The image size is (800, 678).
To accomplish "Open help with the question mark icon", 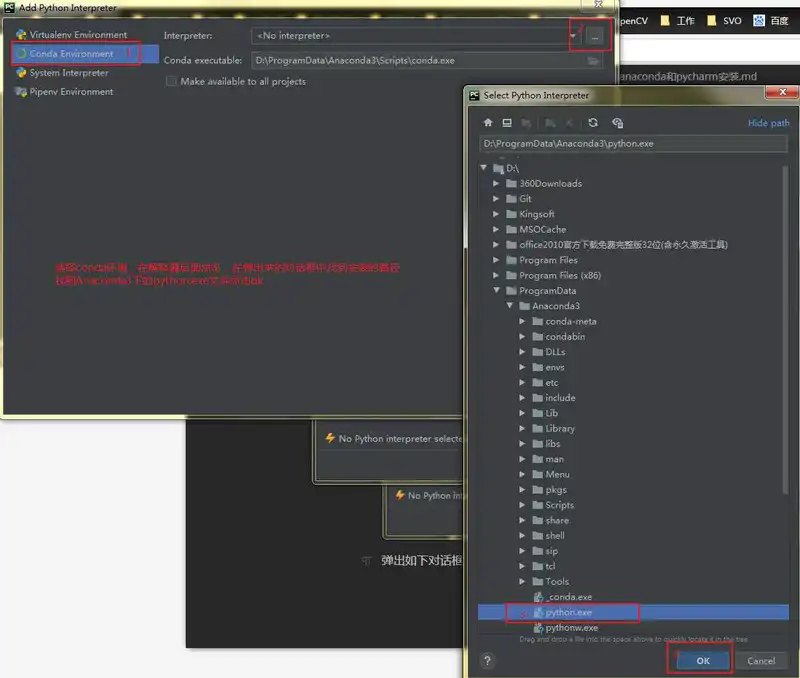I will click(487, 661).
